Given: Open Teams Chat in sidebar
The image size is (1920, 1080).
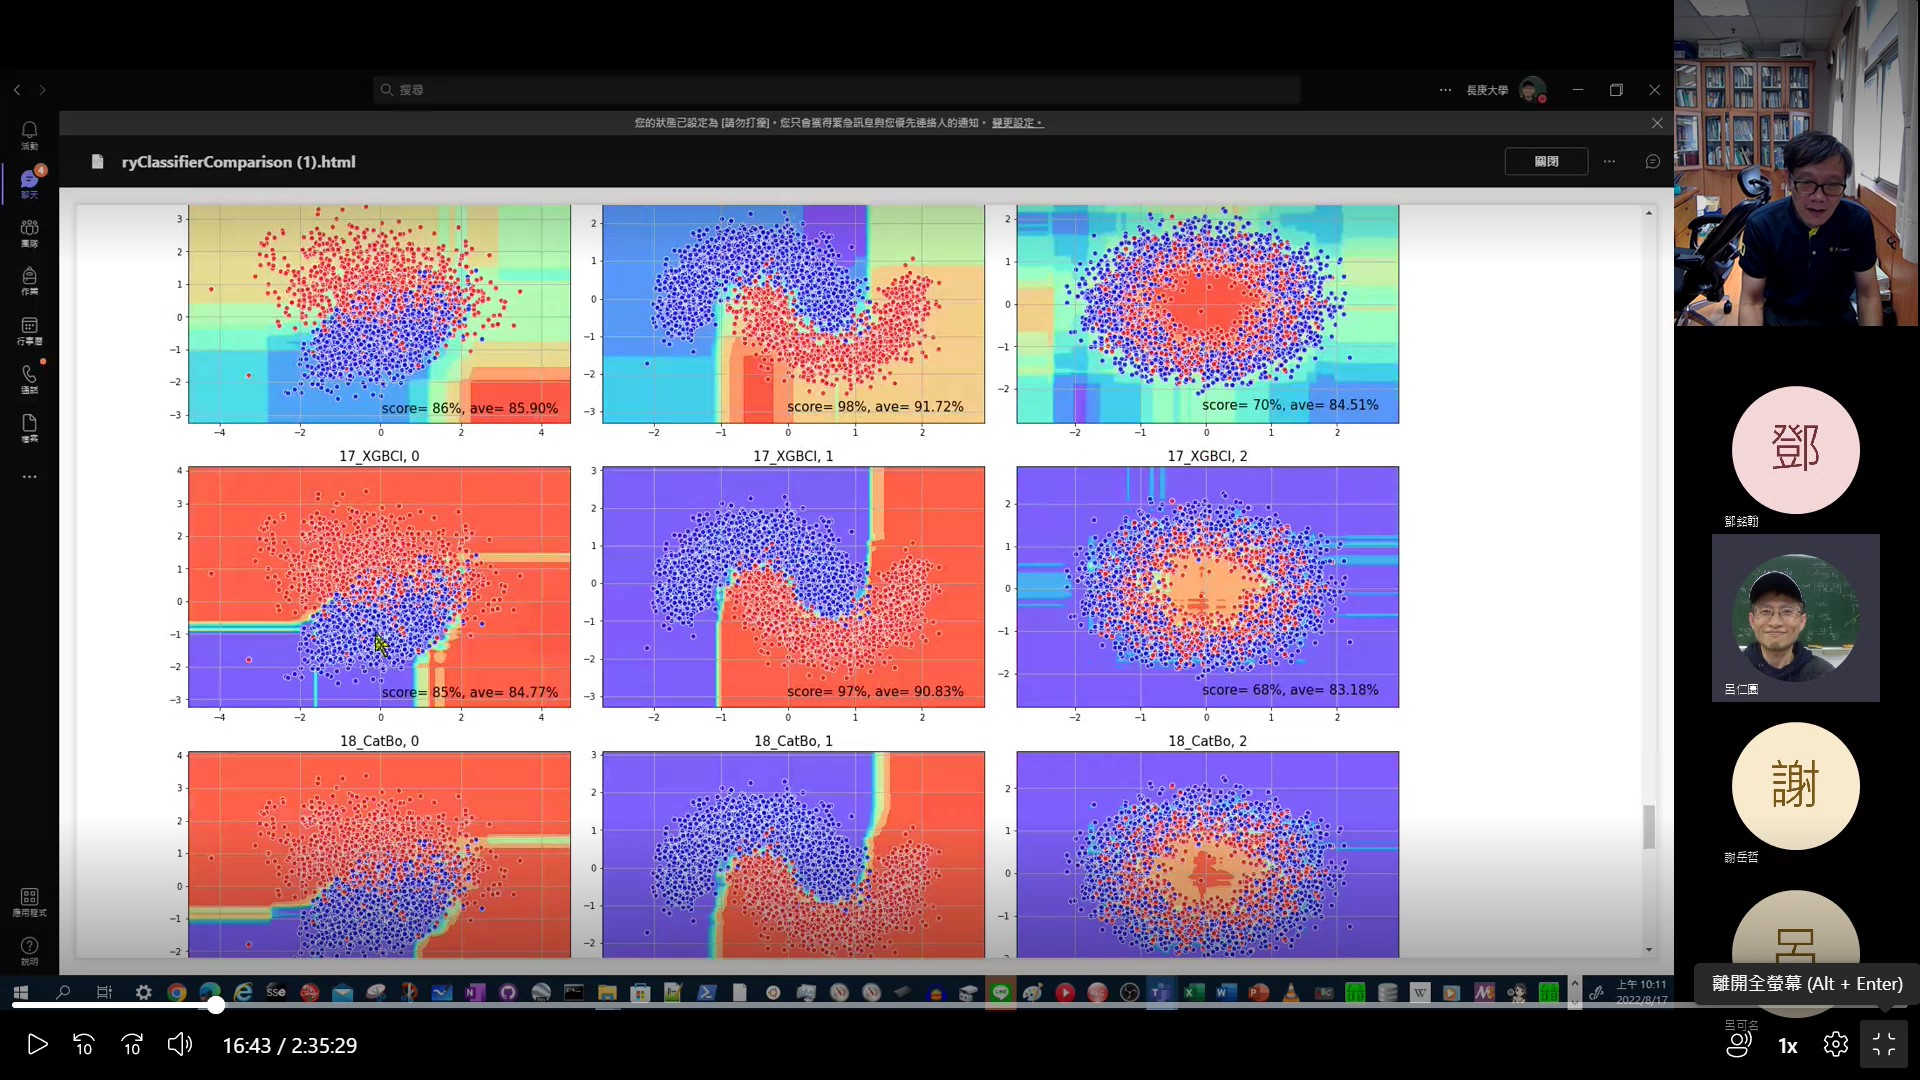Looking at the screenshot, I should coord(29,183).
